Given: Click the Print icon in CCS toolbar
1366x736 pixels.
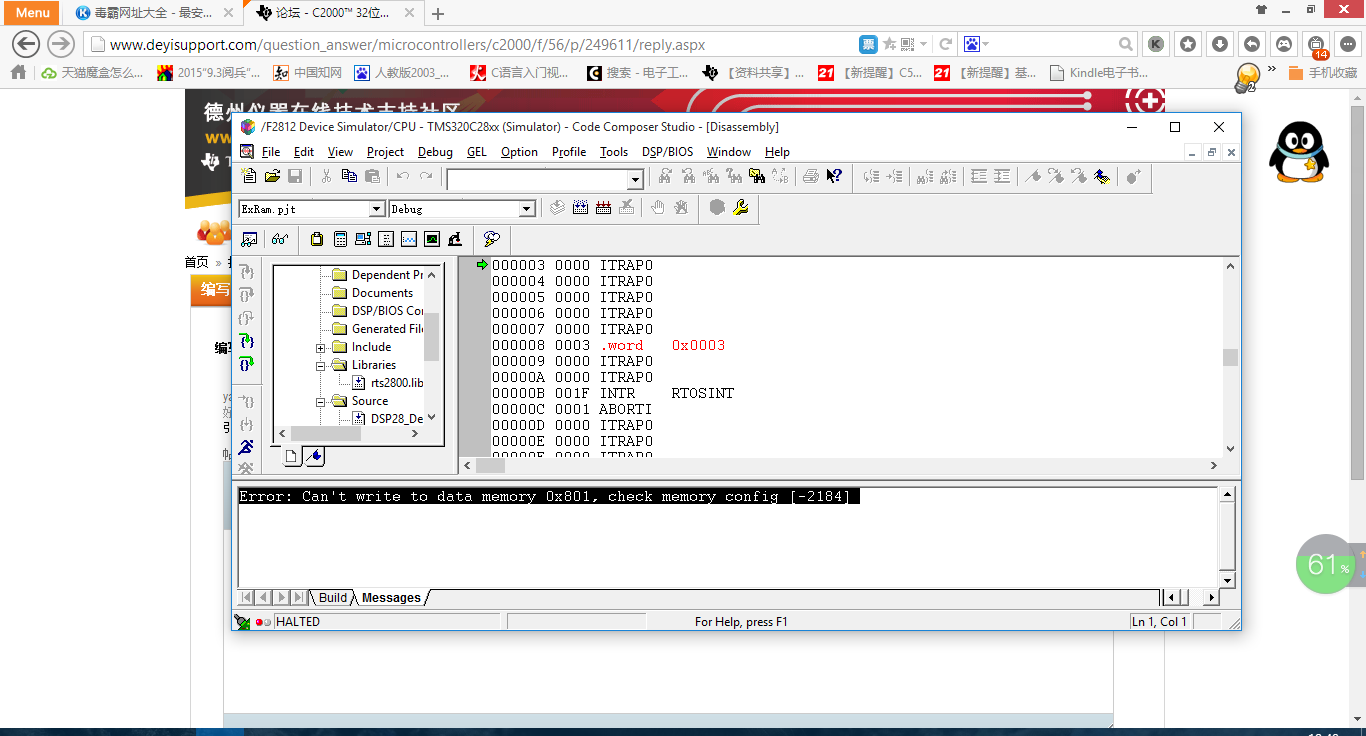Looking at the screenshot, I should (811, 177).
